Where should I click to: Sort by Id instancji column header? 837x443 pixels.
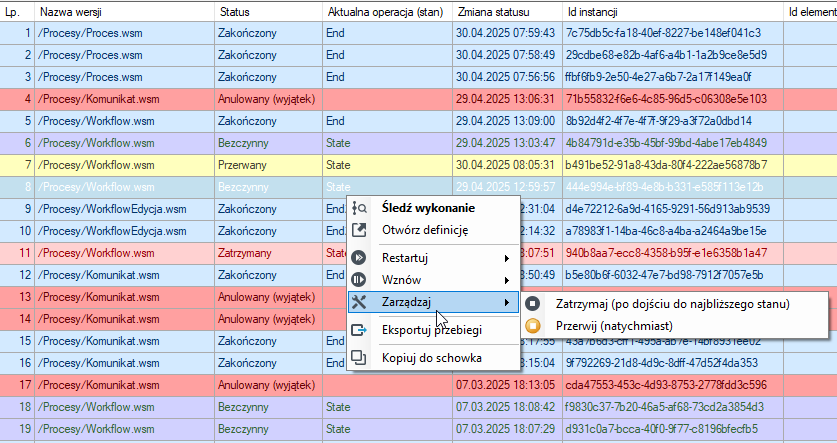click(x=673, y=12)
